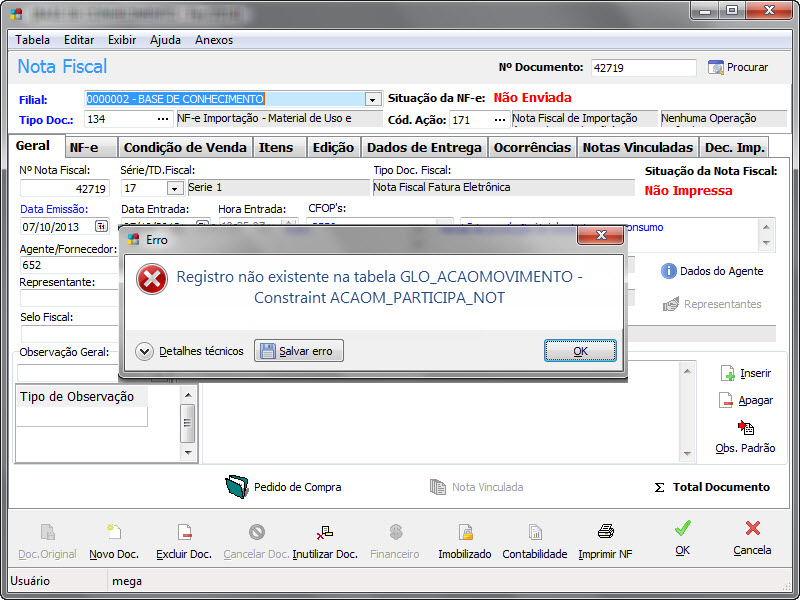Click the Pedido de Compra icon
This screenshot has width=800, height=600.
point(236,487)
